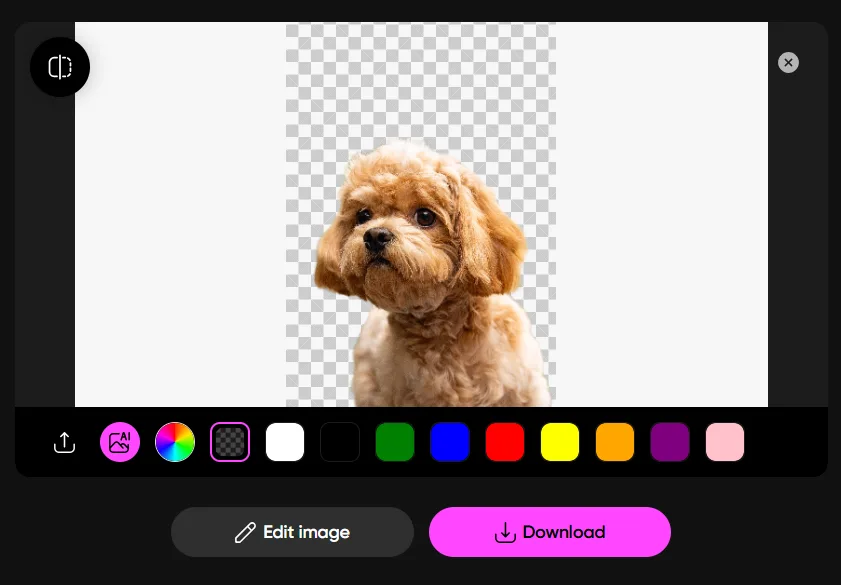841x585 pixels.
Task: Click the dog cutout preview image
Action: (421, 214)
